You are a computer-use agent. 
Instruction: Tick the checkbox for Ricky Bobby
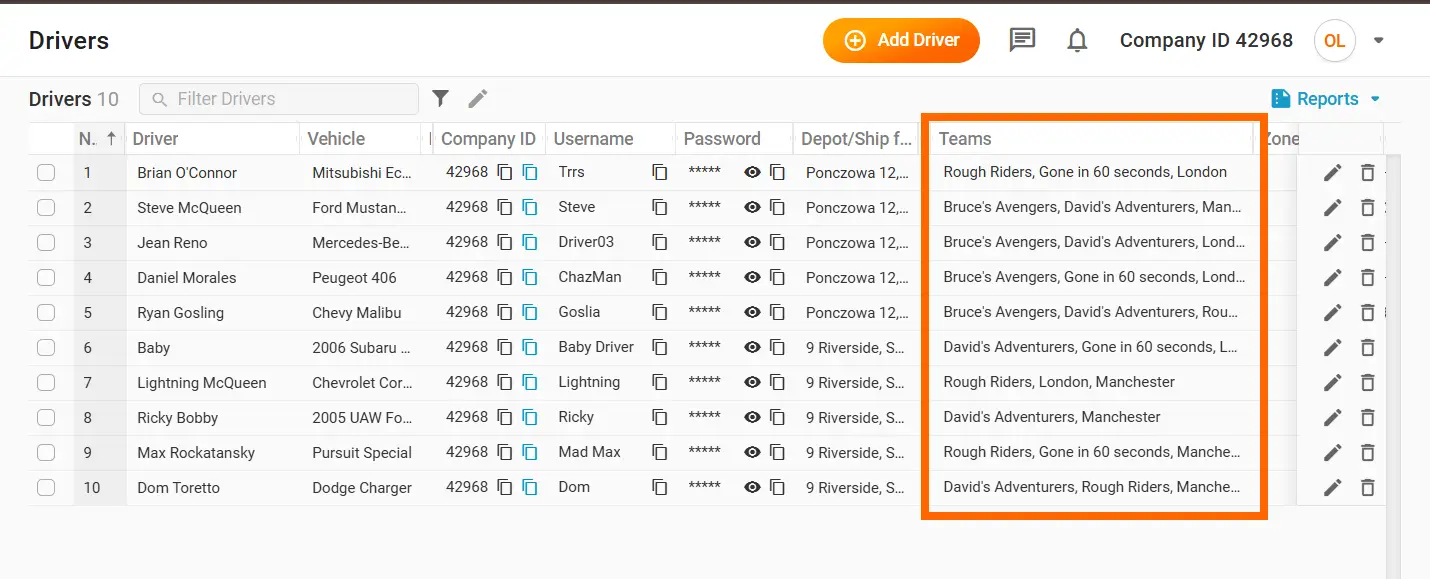pos(46,418)
